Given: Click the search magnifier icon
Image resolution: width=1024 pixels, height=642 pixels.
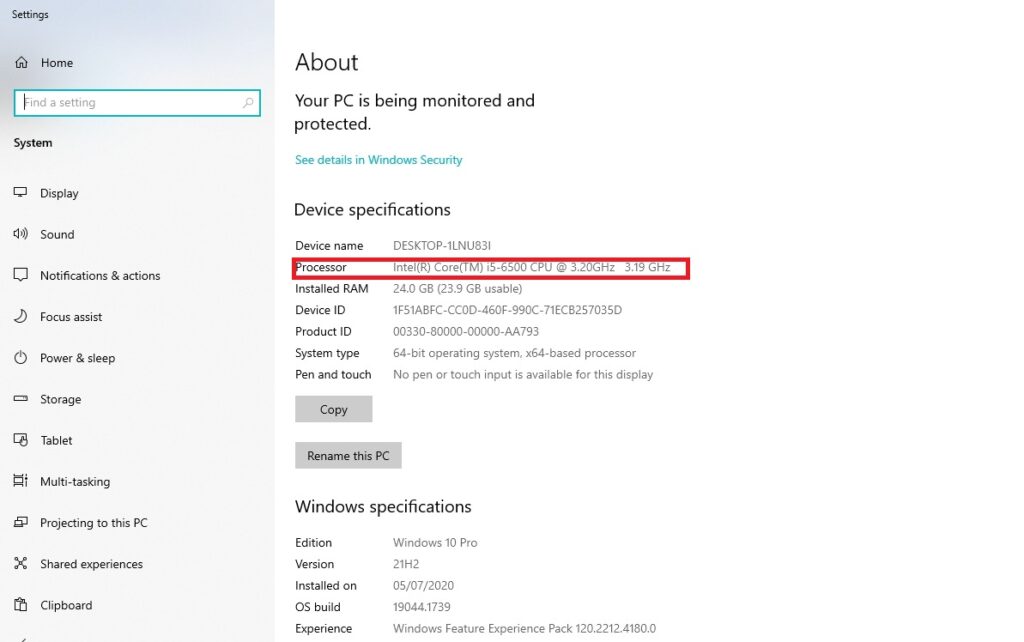Looking at the screenshot, I should pos(248,103).
